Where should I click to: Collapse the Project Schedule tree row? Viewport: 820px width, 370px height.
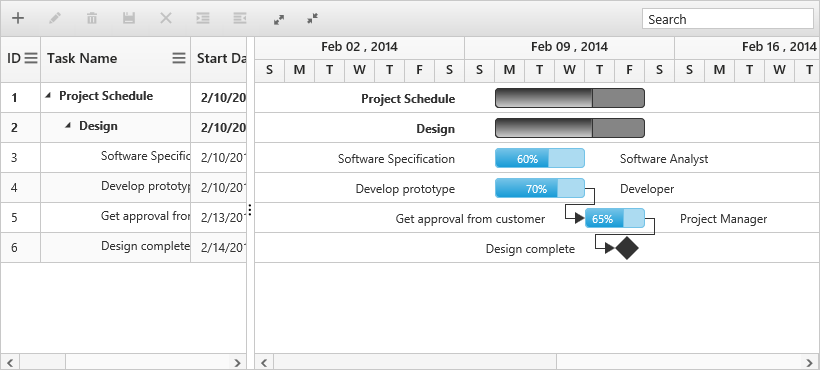[49, 96]
